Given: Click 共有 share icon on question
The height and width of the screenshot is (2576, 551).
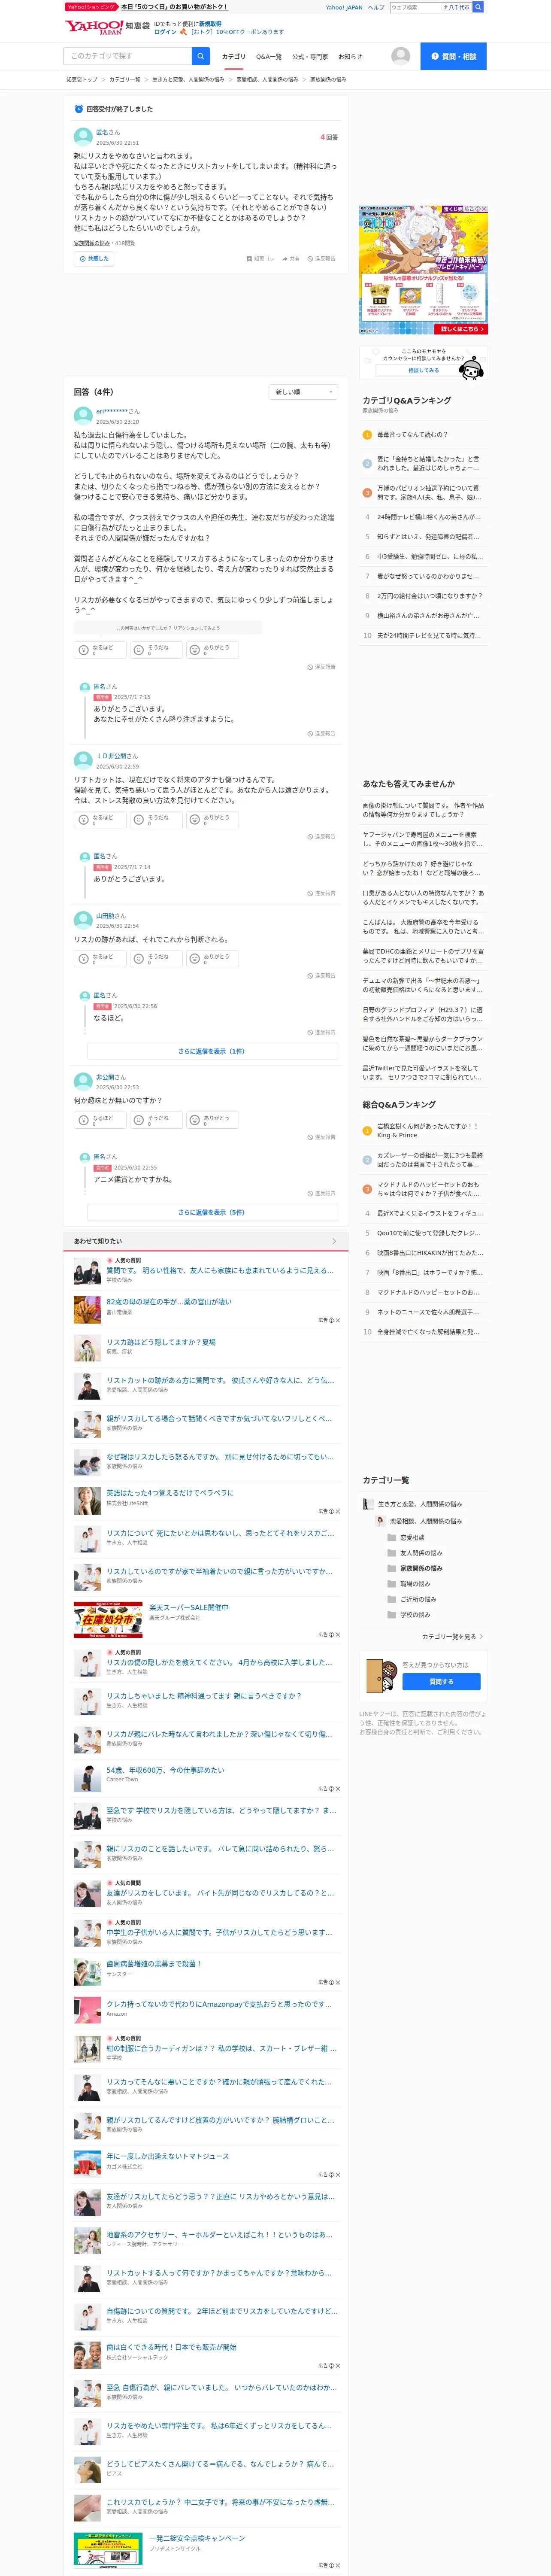Looking at the screenshot, I should point(291,258).
